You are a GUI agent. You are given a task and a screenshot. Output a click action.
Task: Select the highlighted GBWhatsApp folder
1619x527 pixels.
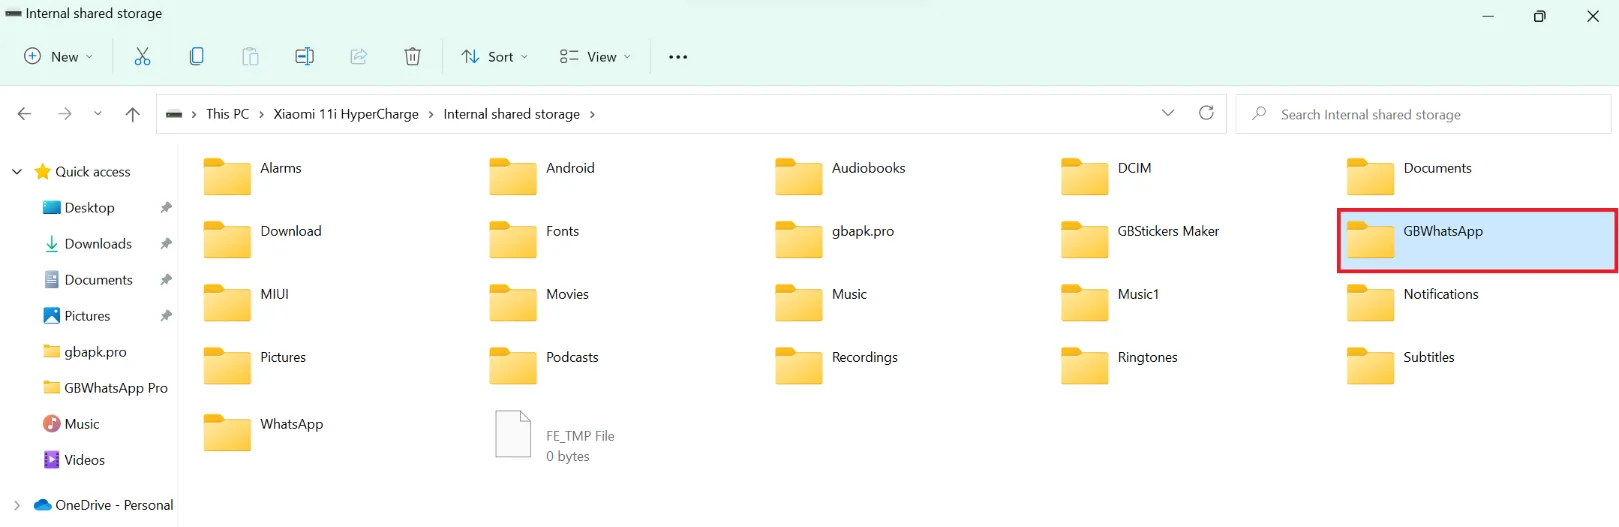(x=1477, y=240)
